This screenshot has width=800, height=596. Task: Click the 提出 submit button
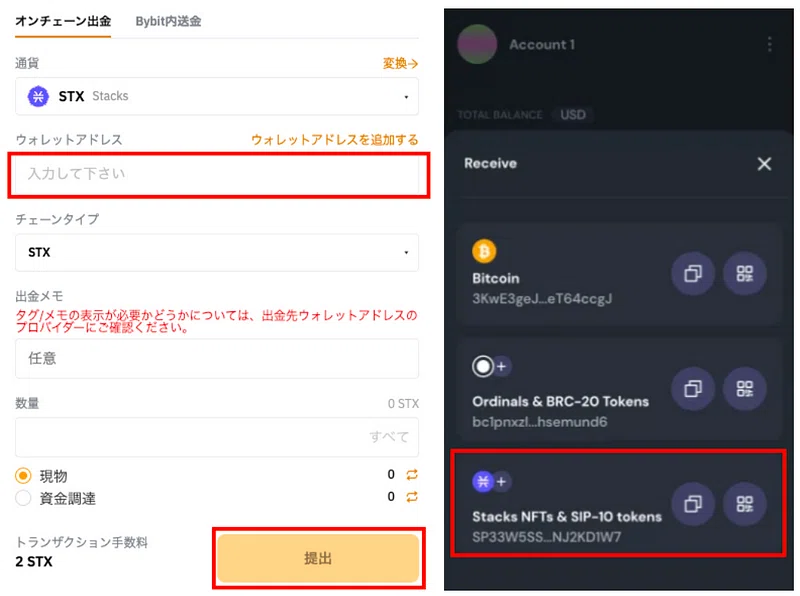(318, 558)
